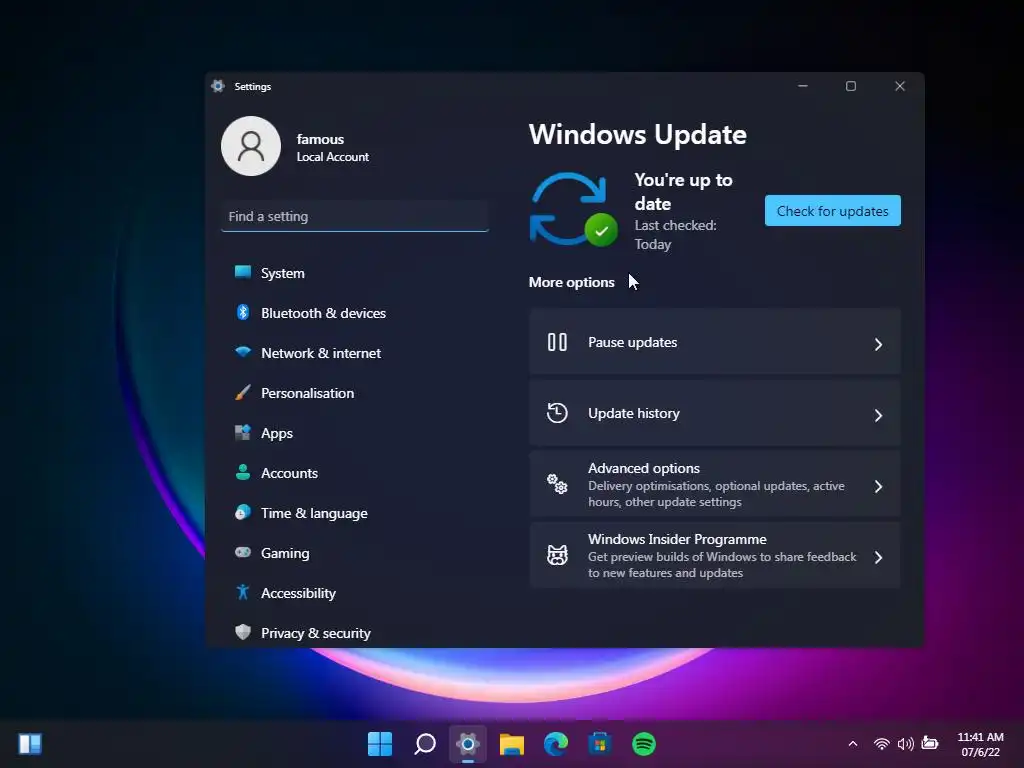The height and width of the screenshot is (768, 1024).
Task: Open clock and date 11:41 AM
Action: [x=980, y=744]
